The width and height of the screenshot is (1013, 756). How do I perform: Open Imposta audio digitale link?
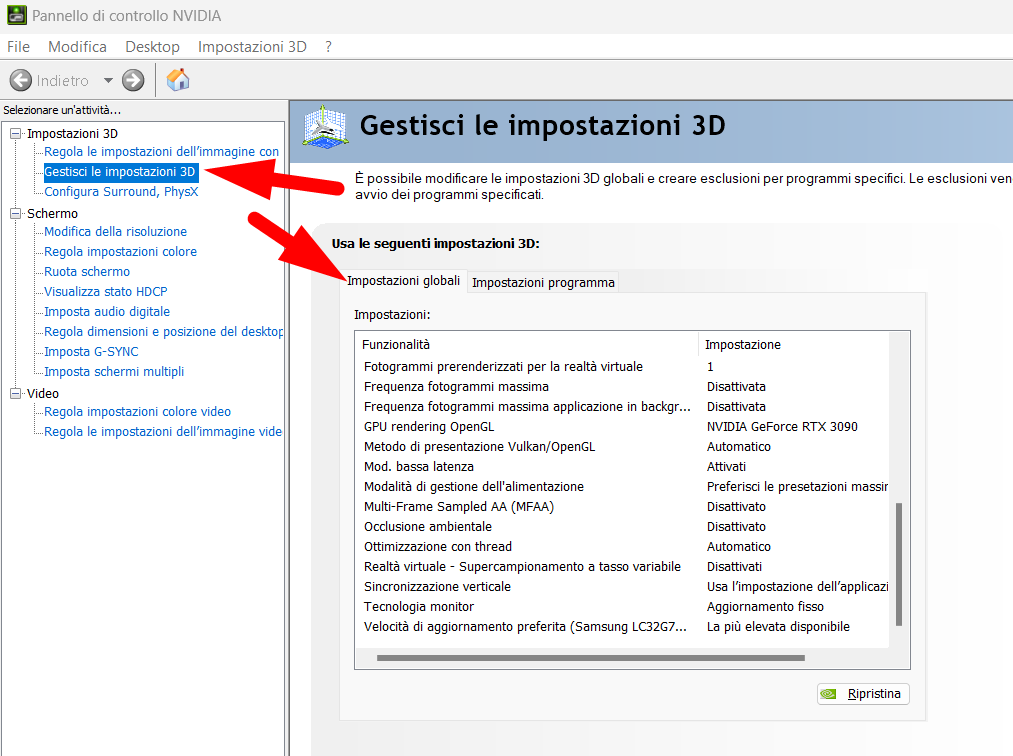(x=107, y=311)
